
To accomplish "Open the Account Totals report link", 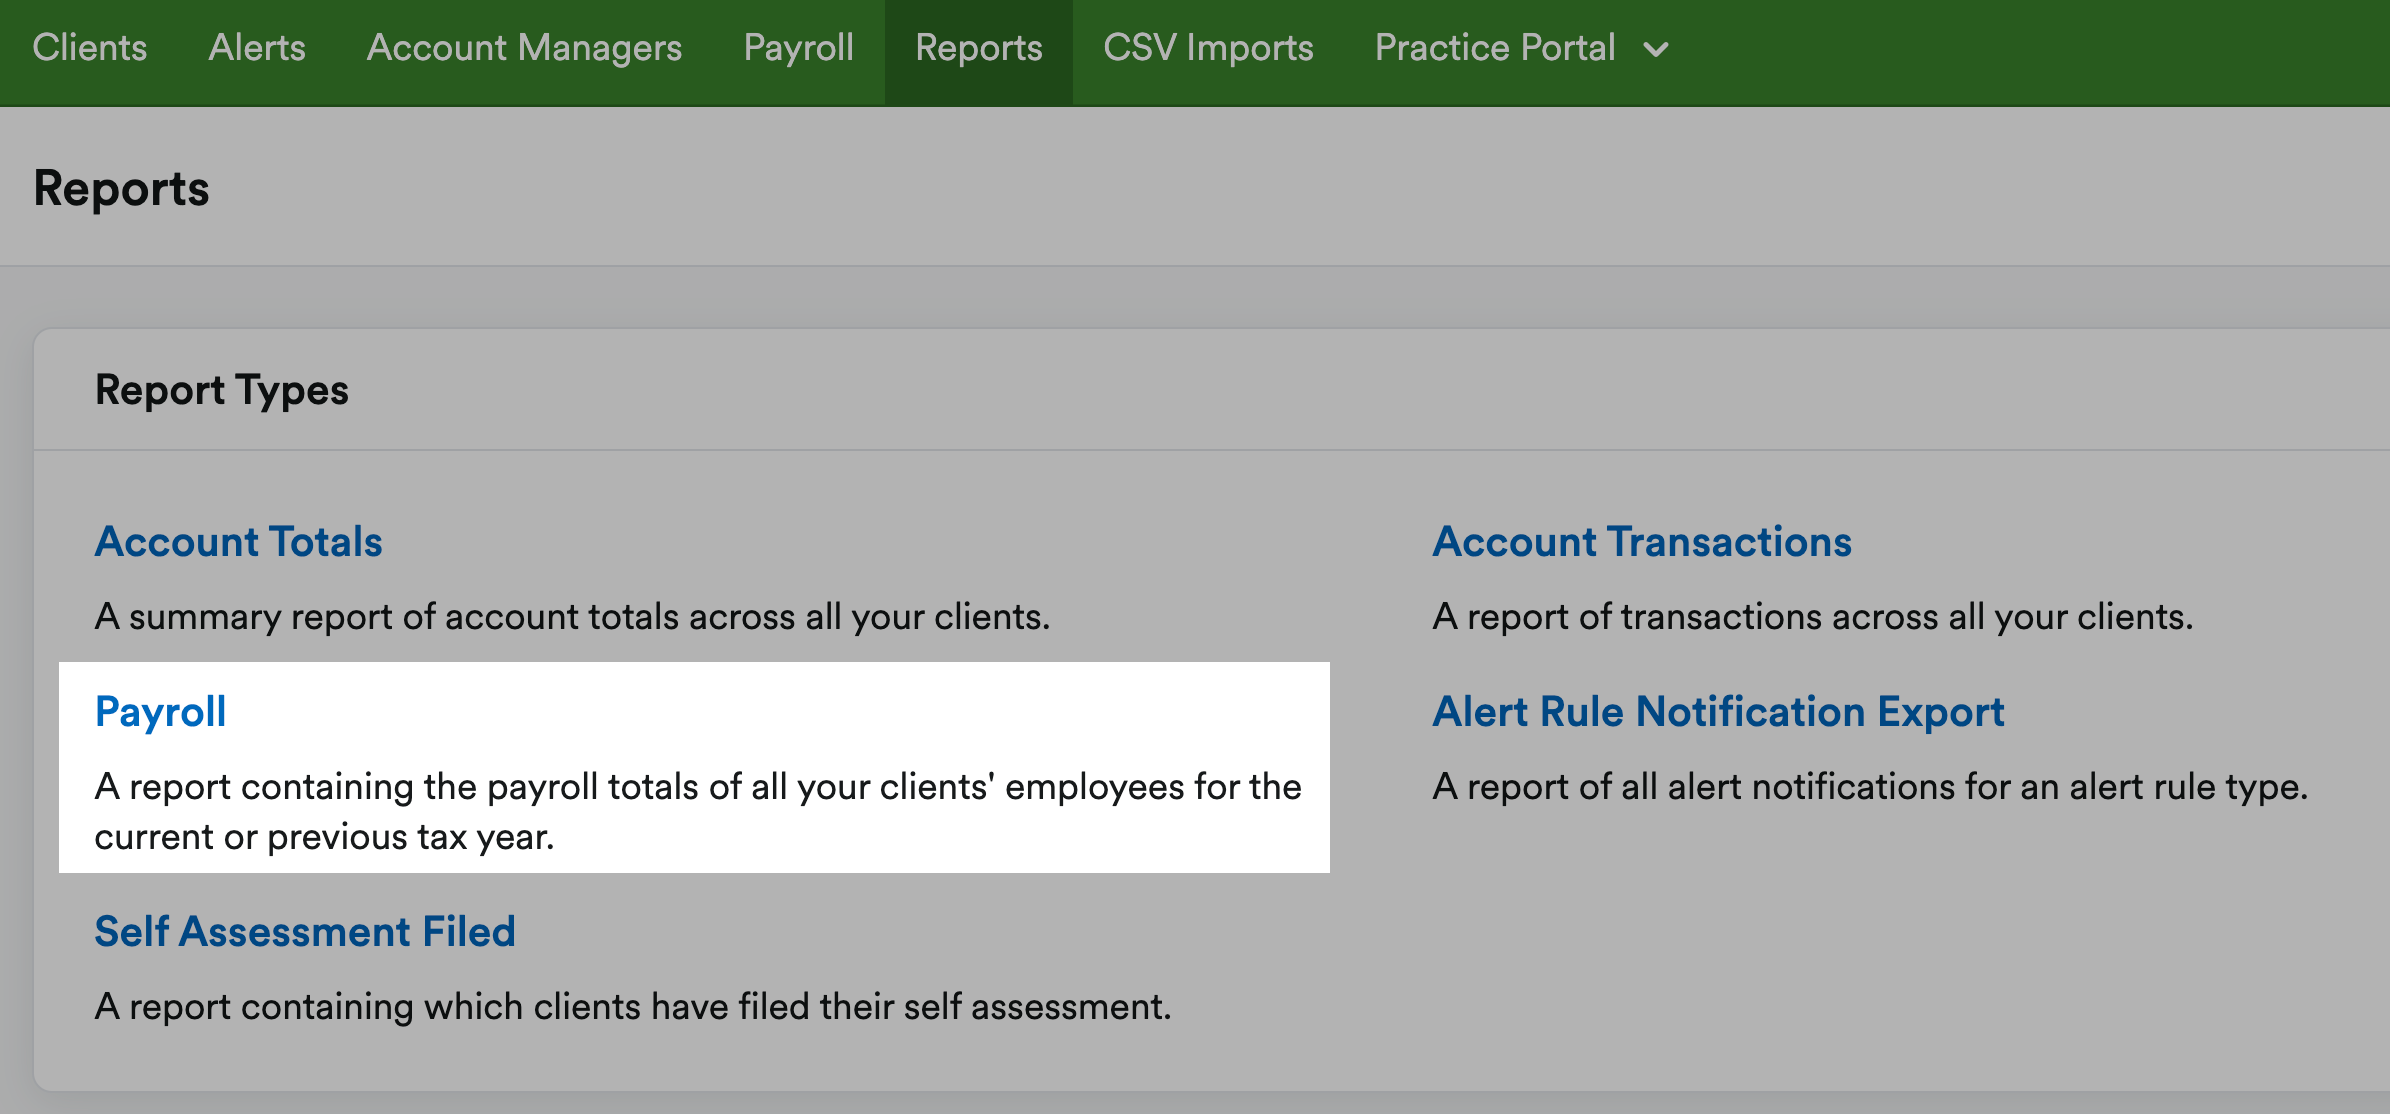I will (x=239, y=541).
